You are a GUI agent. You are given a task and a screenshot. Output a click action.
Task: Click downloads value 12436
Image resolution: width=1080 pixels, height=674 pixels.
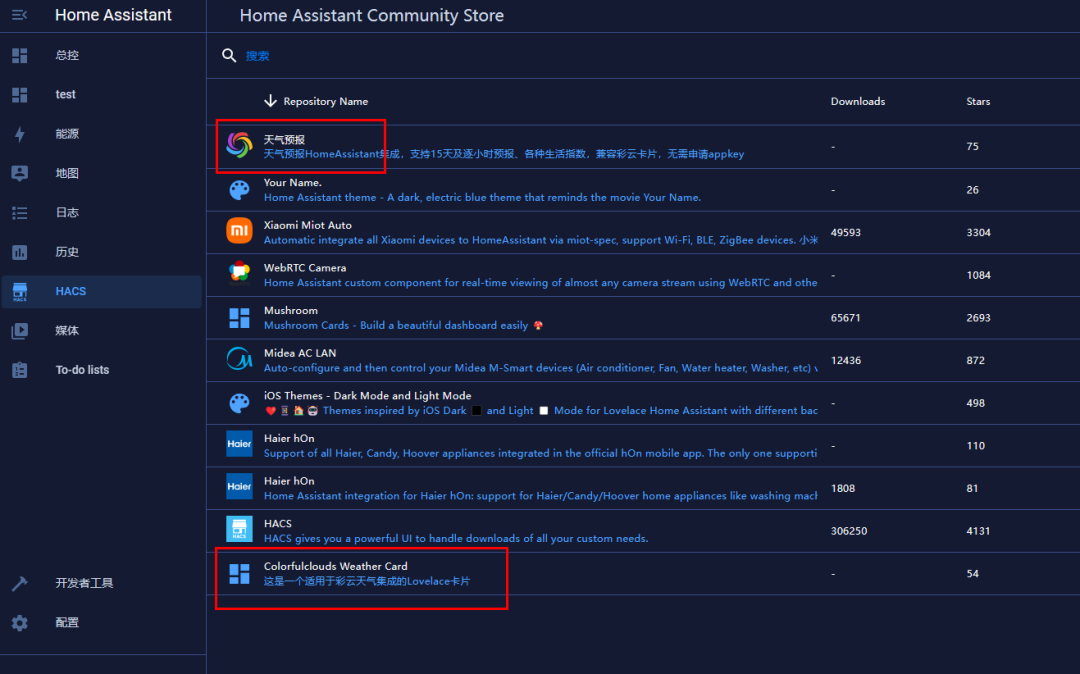pos(845,361)
